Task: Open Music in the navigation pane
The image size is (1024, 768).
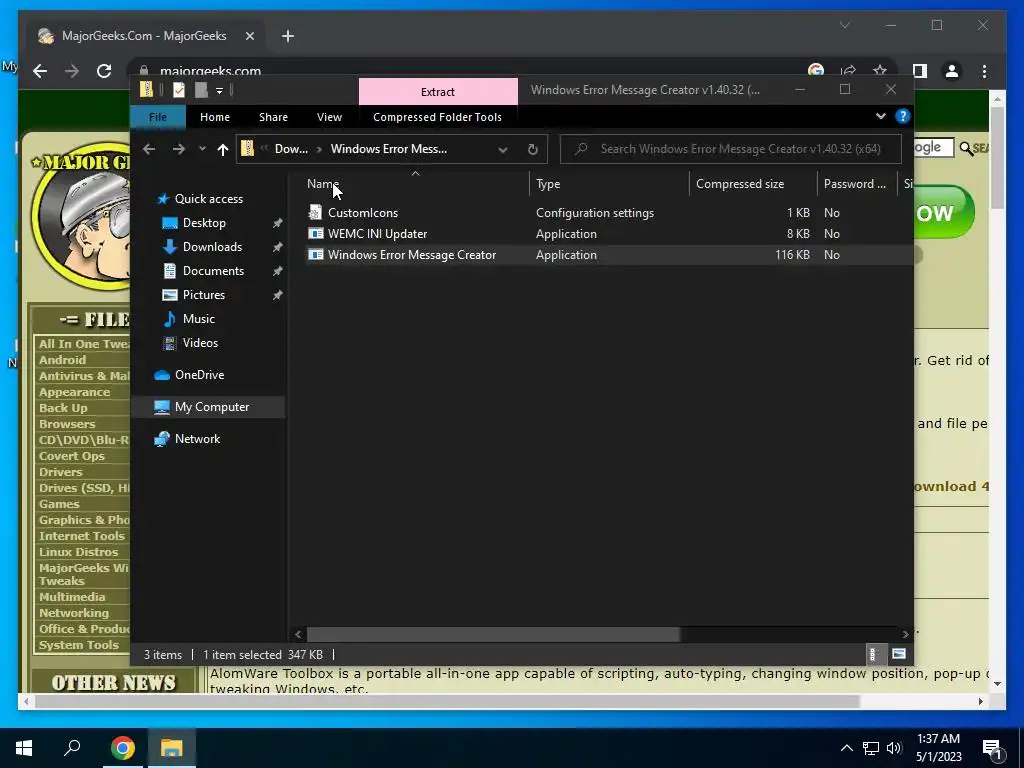Action: [199, 319]
